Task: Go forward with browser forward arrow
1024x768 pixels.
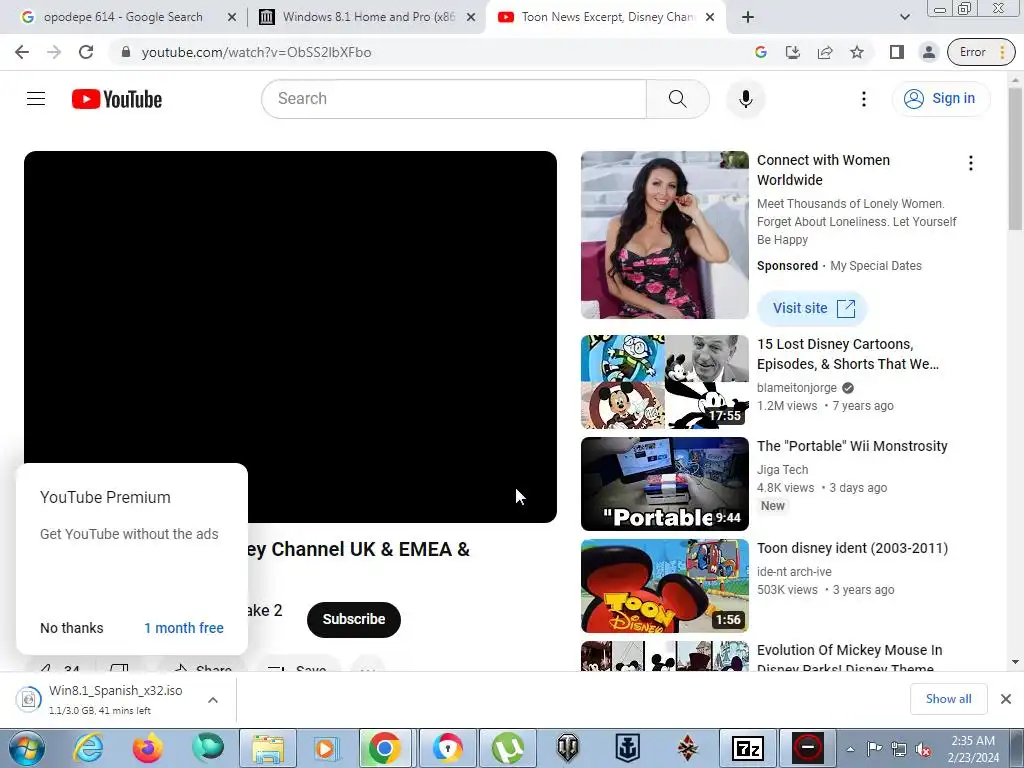Action: (54, 52)
